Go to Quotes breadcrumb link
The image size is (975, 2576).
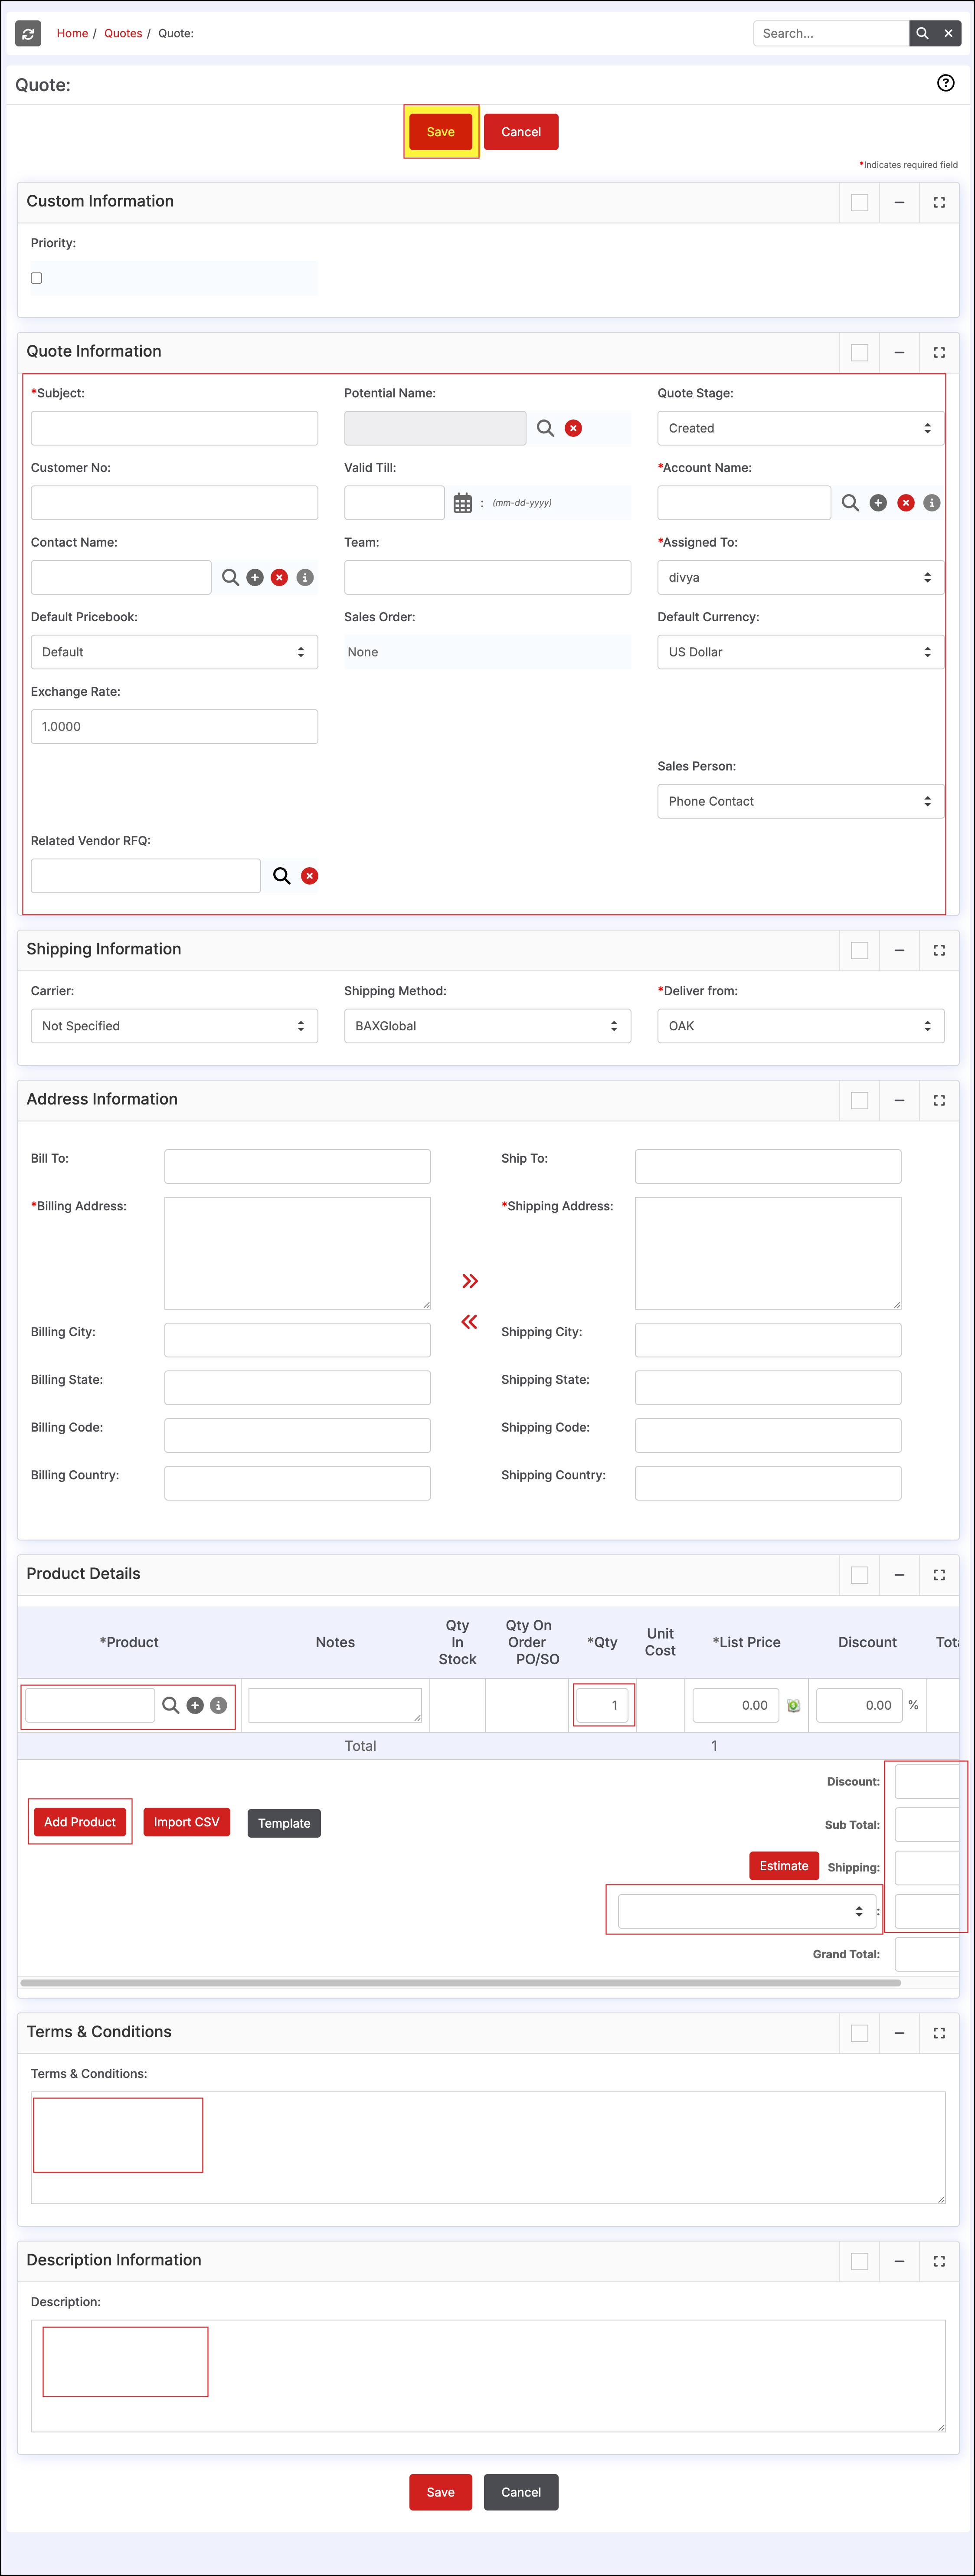click(123, 33)
